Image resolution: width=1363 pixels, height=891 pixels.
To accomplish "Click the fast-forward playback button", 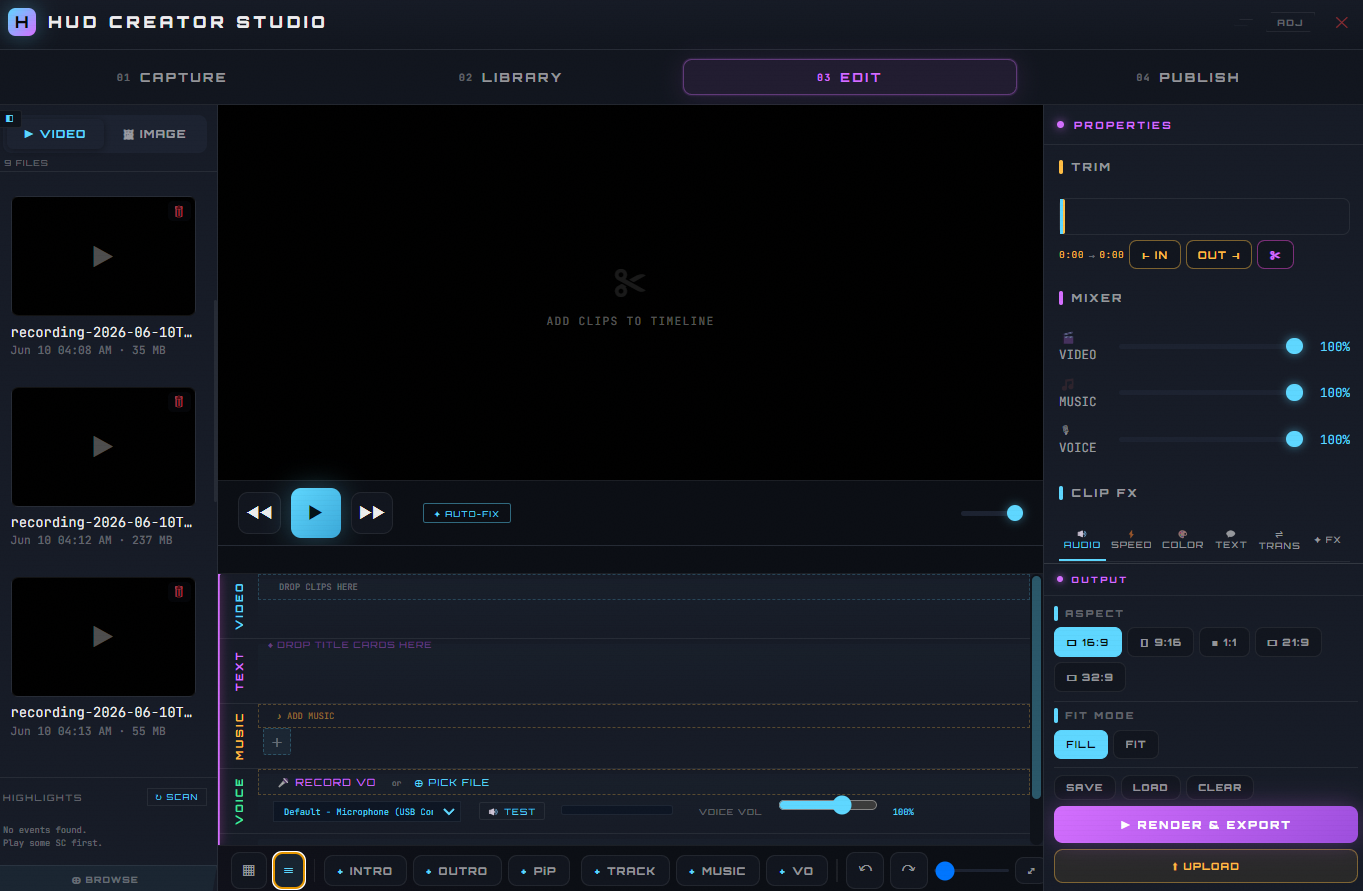I will (x=372, y=513).
